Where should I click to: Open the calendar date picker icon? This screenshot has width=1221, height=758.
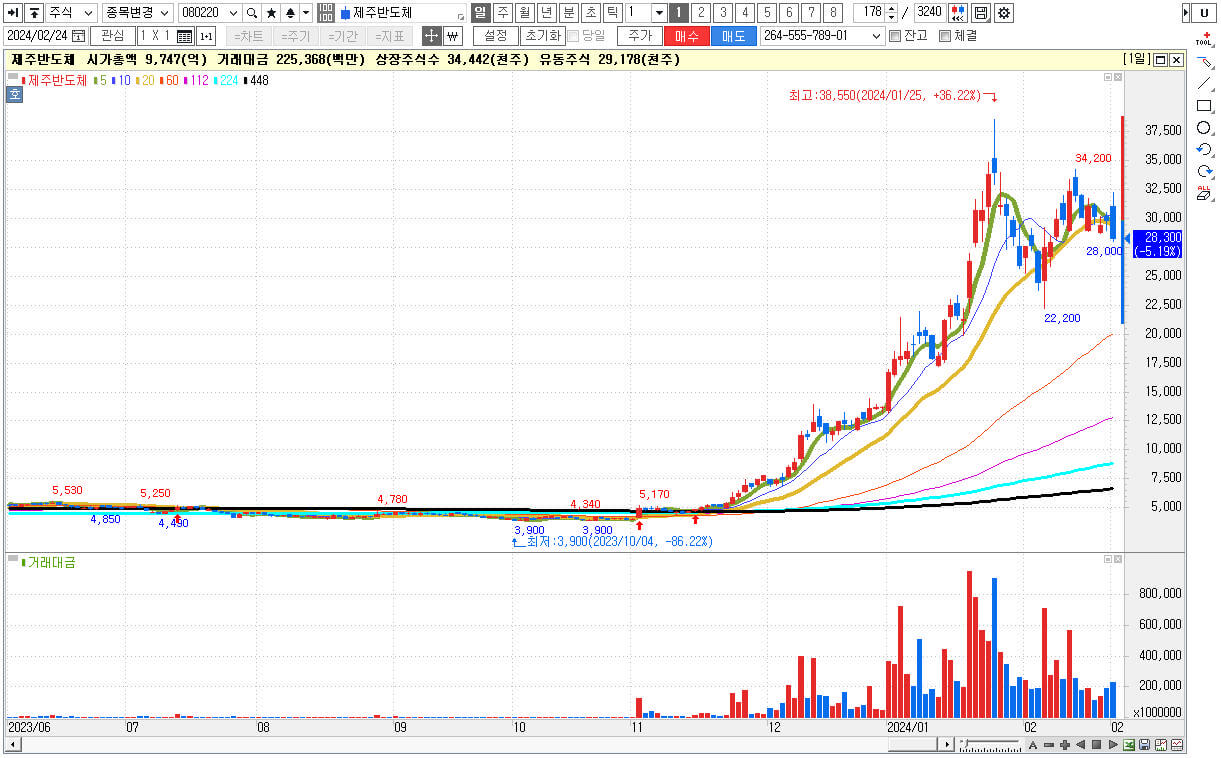click(x=79, y=36)
